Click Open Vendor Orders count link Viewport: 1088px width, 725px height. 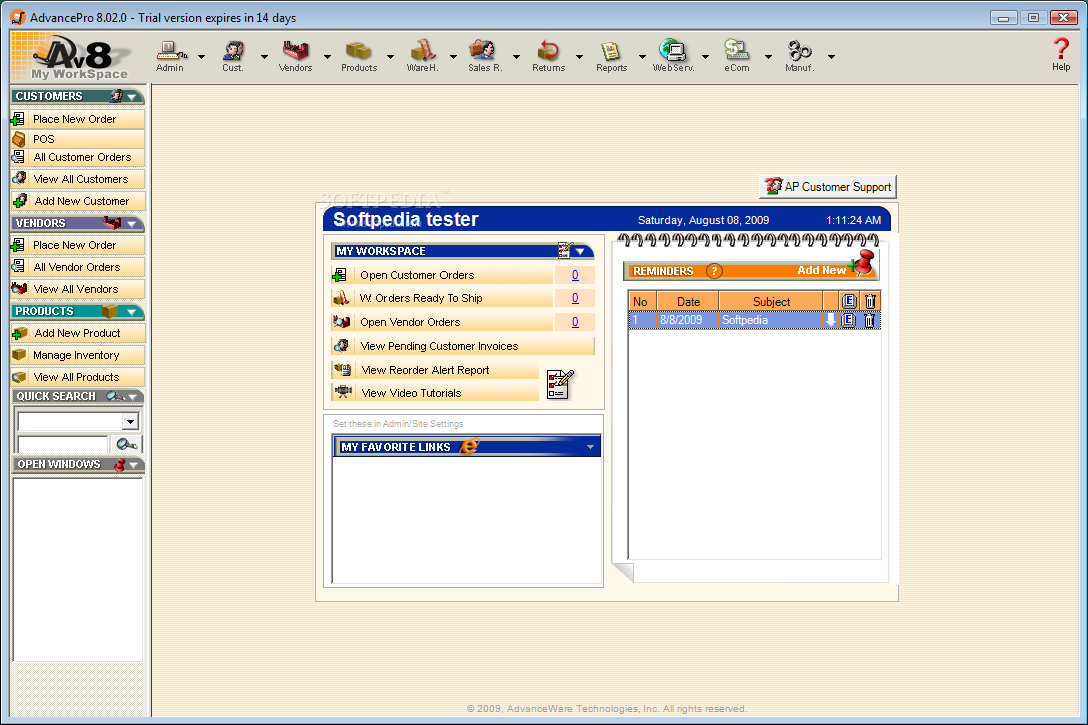(x=575, y=322)
